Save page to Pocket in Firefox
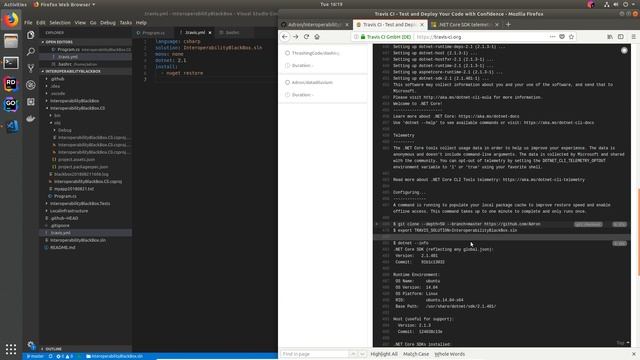 [562, 37]
